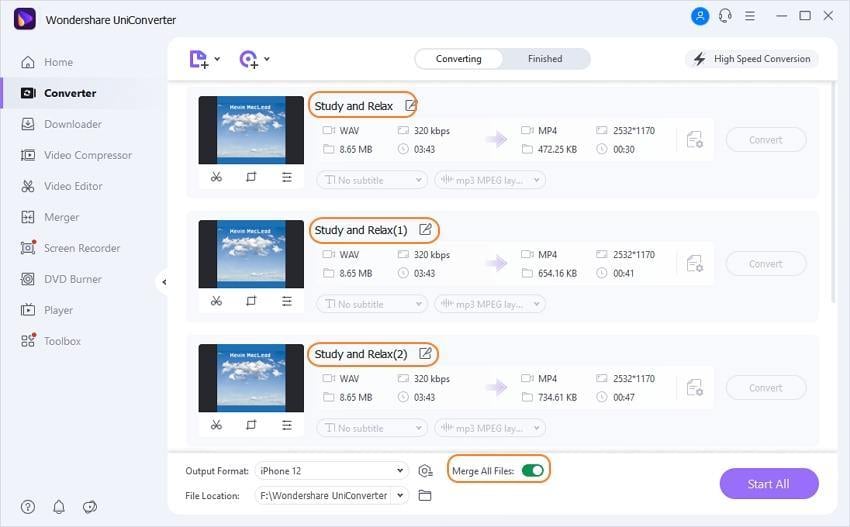The height and width of the screenshot is (527, 850).
Task: Click trim scissors for Study and Relax(1)
Action: [x=216, y=301]
